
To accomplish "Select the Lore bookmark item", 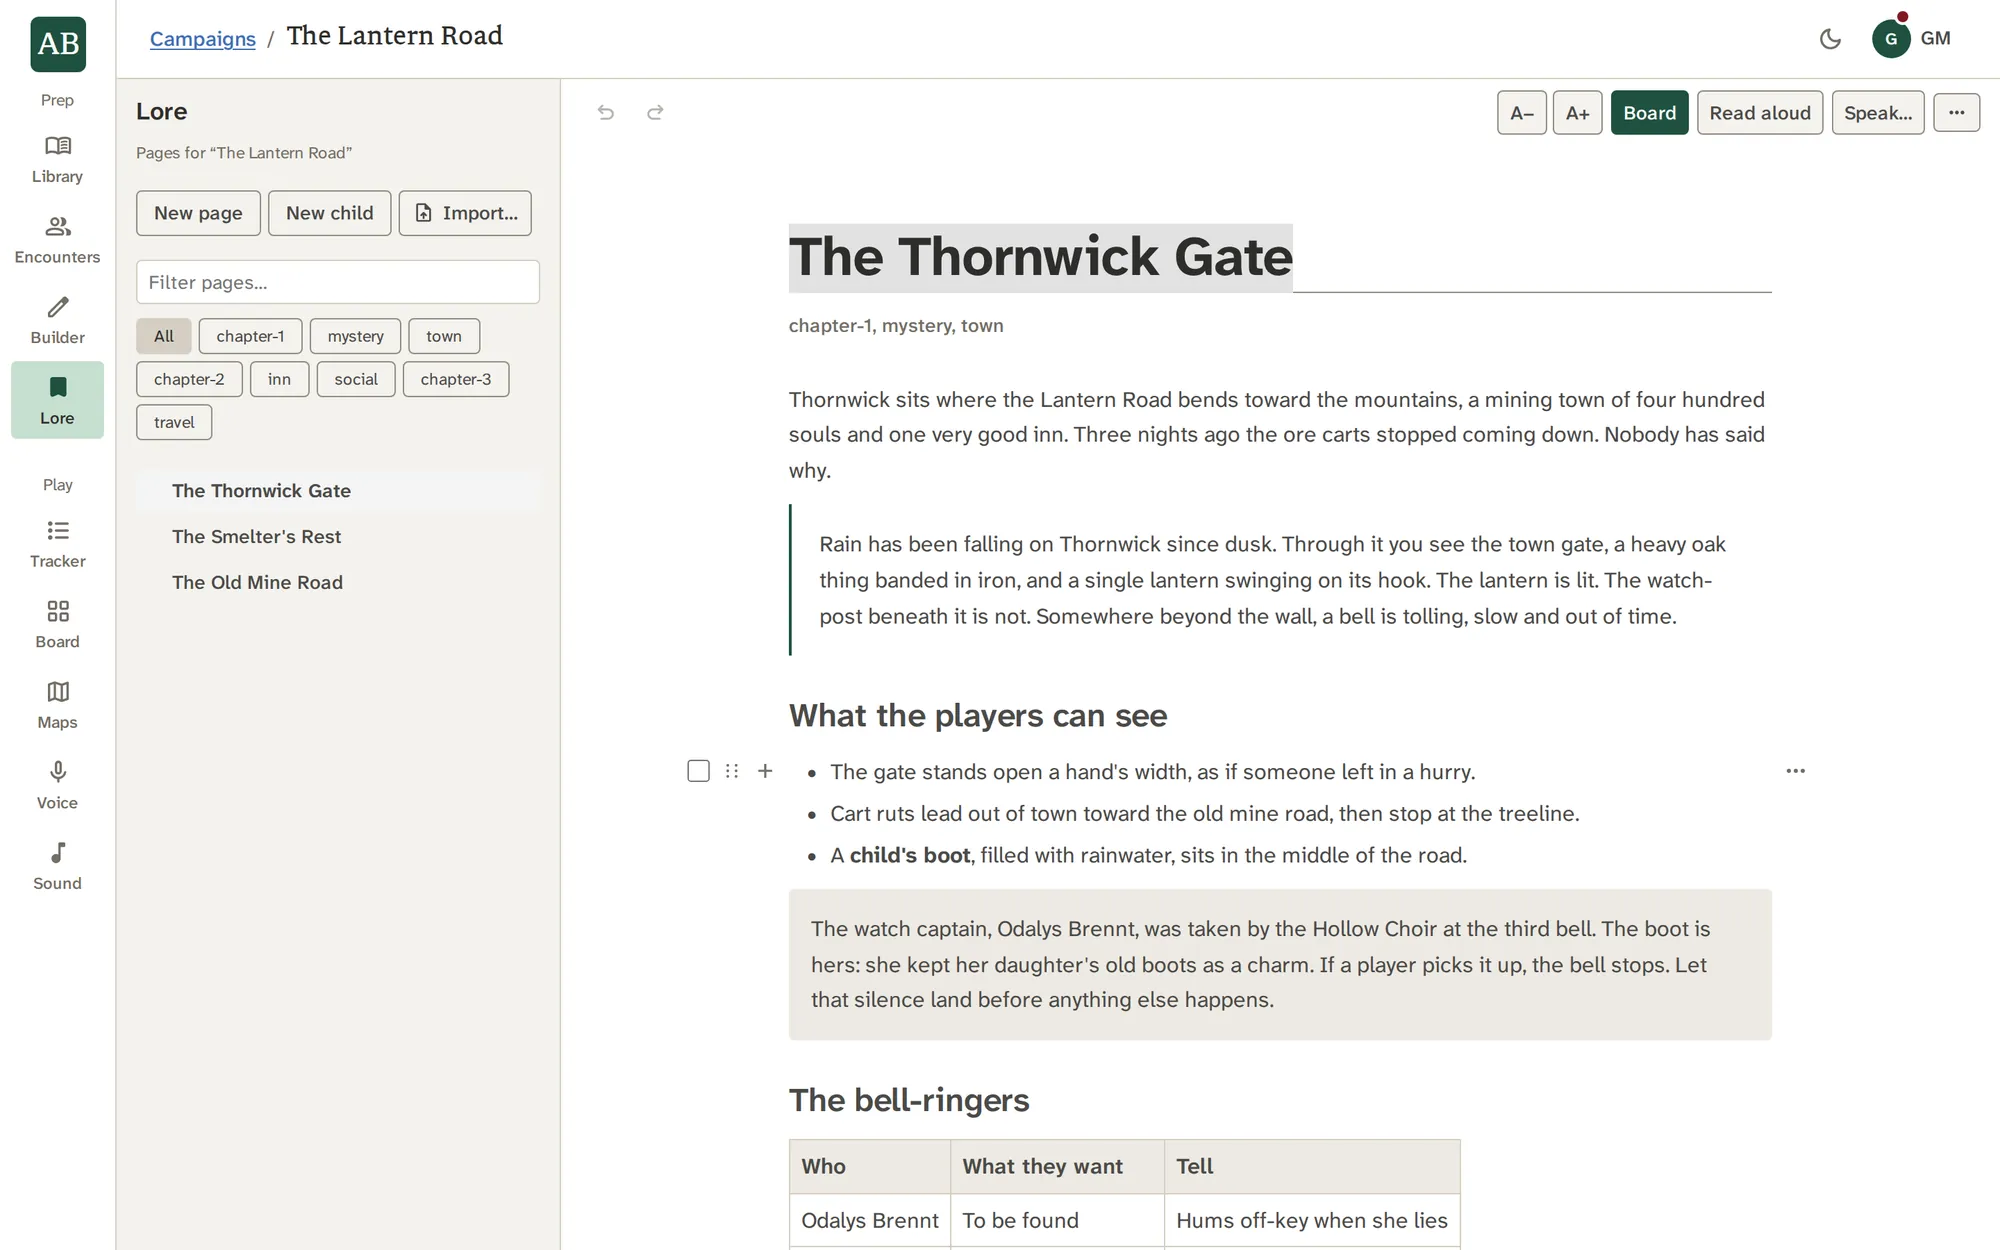I will 57,400.
